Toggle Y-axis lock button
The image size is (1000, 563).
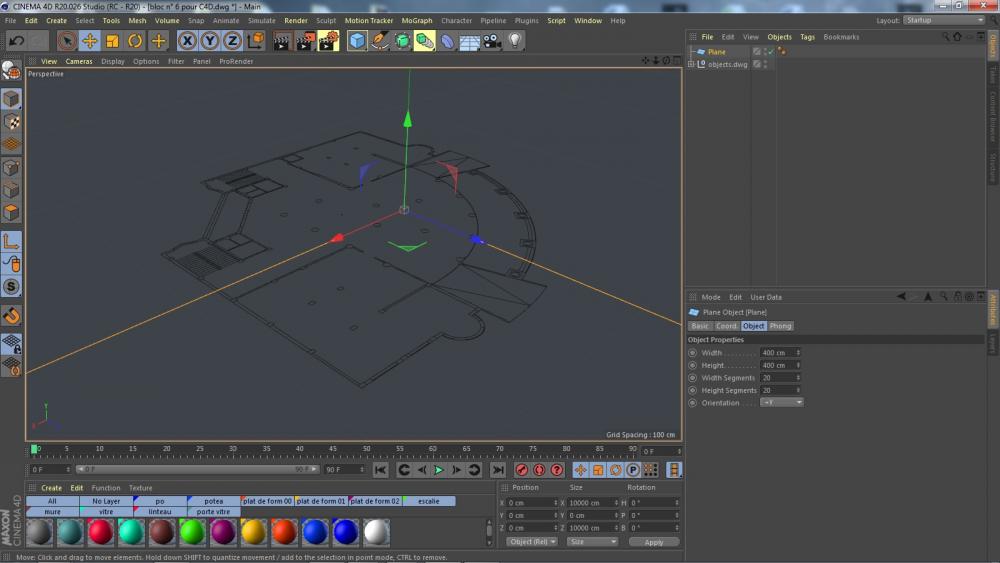click(x=210, y=41)
